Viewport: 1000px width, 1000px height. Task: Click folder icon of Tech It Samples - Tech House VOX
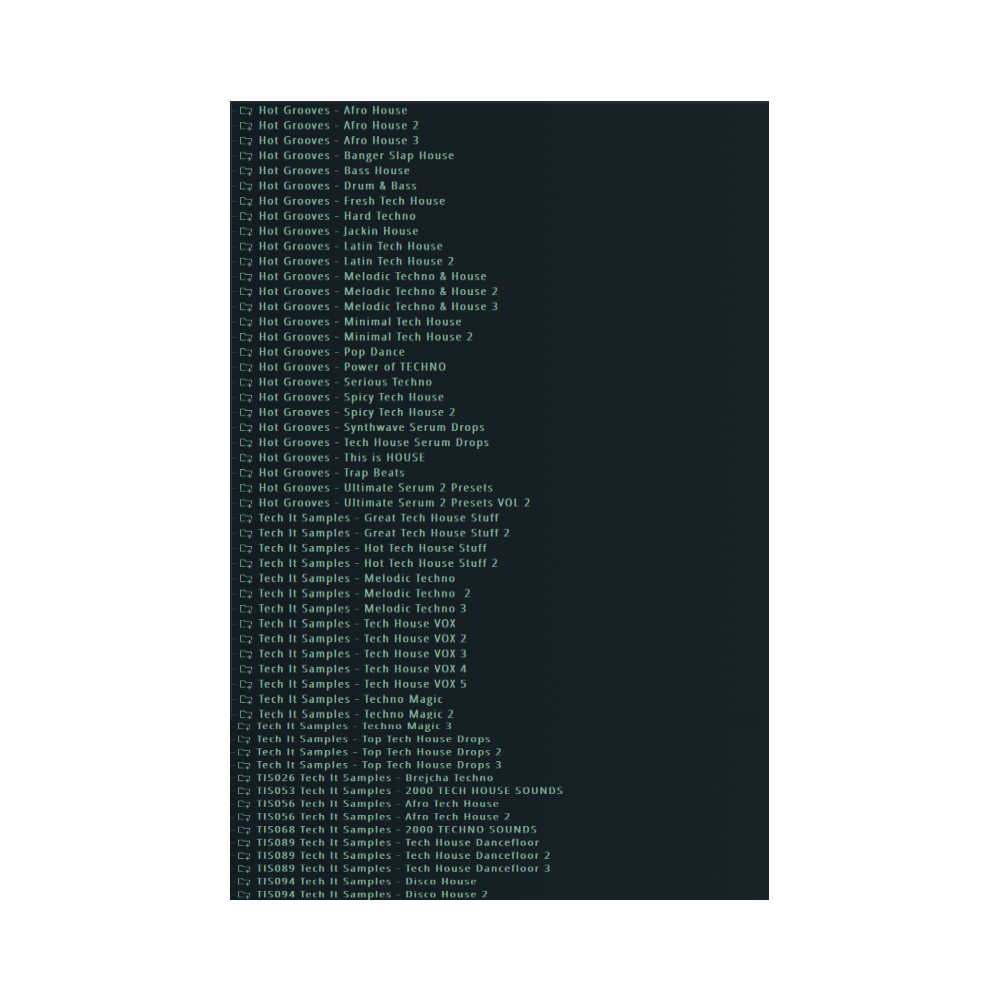[245, 624]
